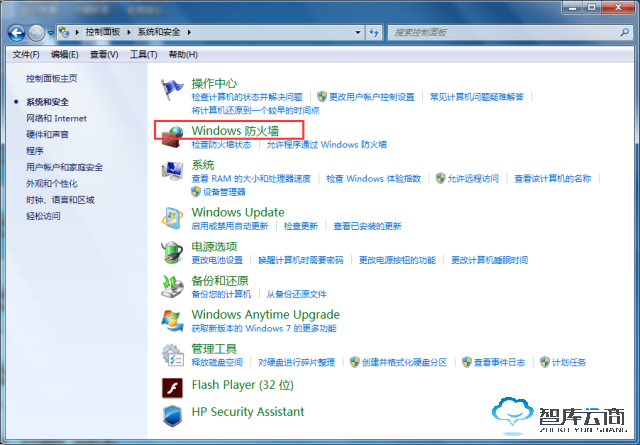Open the 文件(F) menu
The height and width of the screenshot is (445, 640).
tap(26, 54)
